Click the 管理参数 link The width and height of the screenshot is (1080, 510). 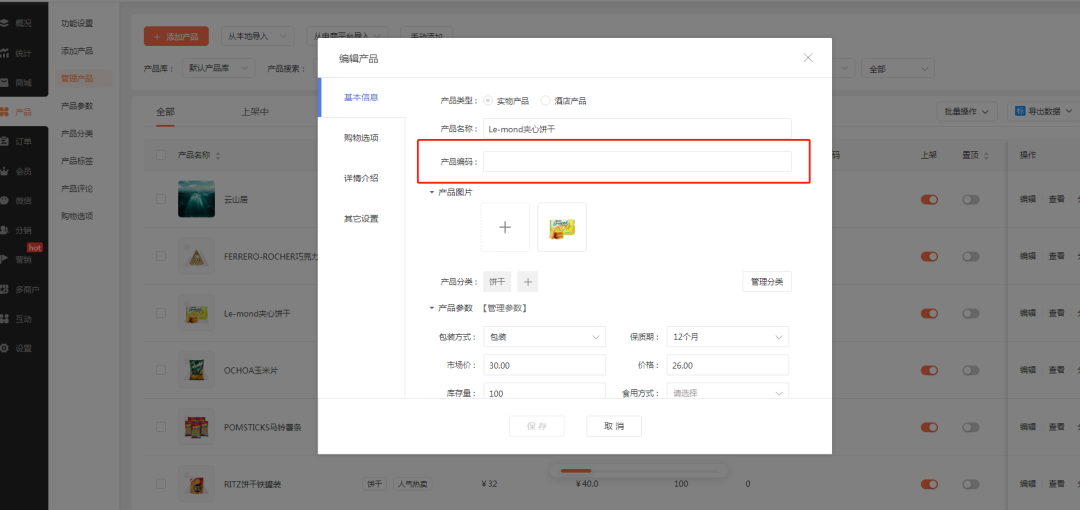coord(504,308)
